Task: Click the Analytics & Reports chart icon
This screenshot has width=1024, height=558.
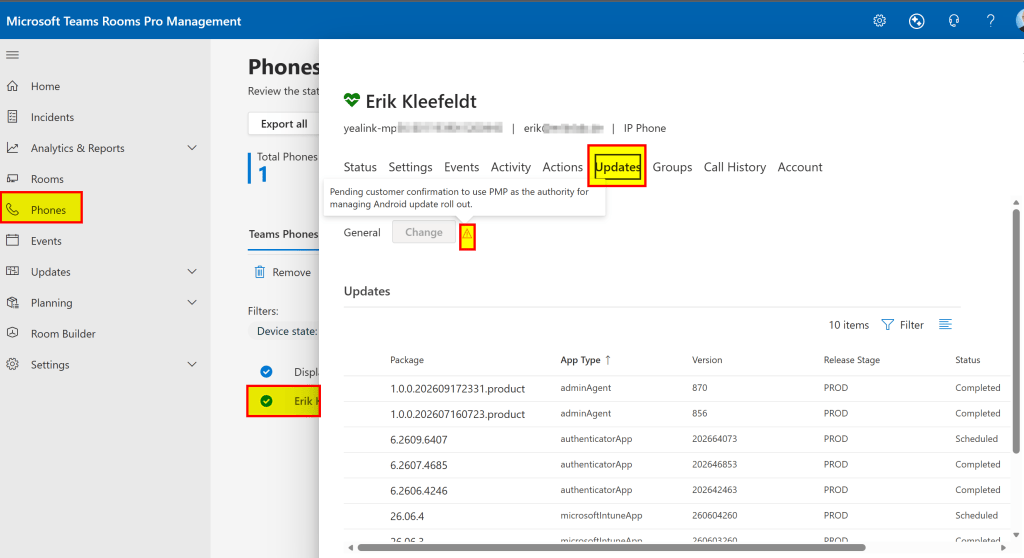Action: click(x=12, y=148)
